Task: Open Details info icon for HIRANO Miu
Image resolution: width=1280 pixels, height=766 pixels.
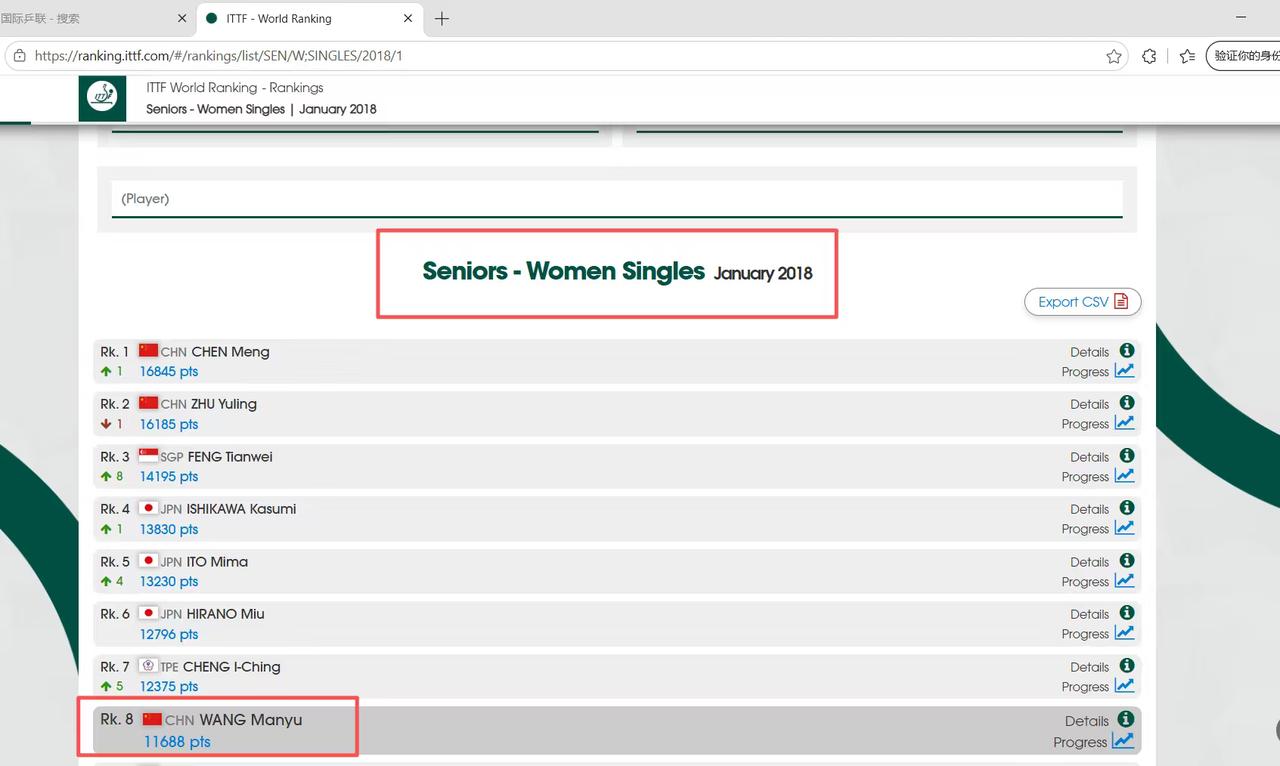Action: (1127, 613)
